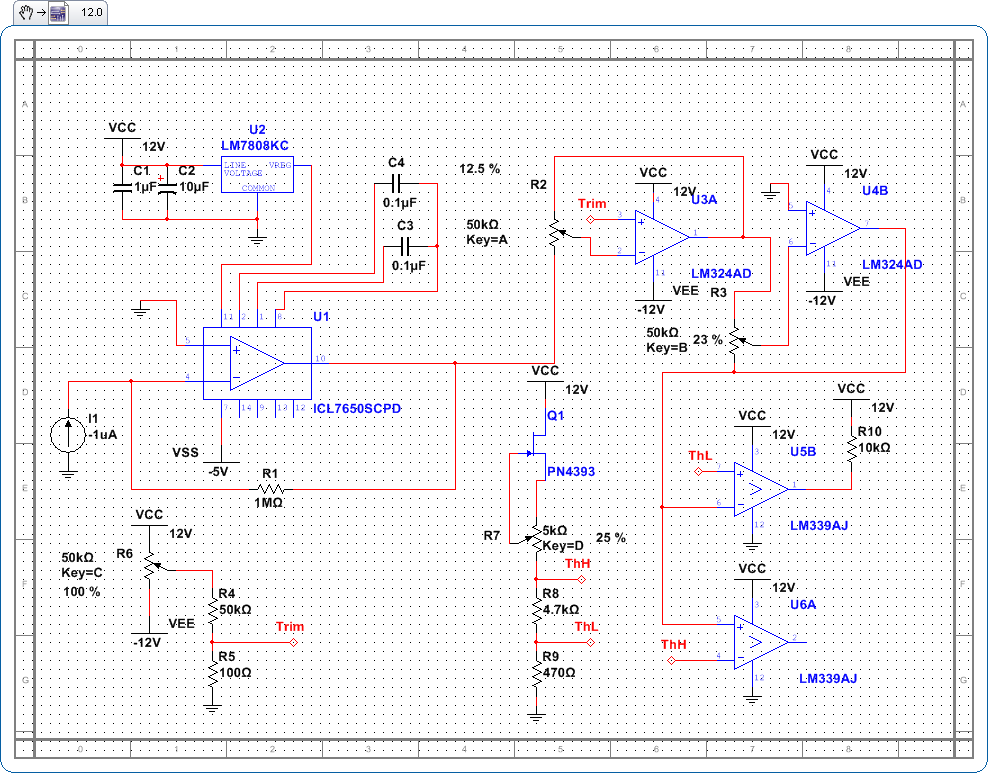Click the -1uA value of source I1
This screenshot has height=773, width=988.
pos(102,434)
